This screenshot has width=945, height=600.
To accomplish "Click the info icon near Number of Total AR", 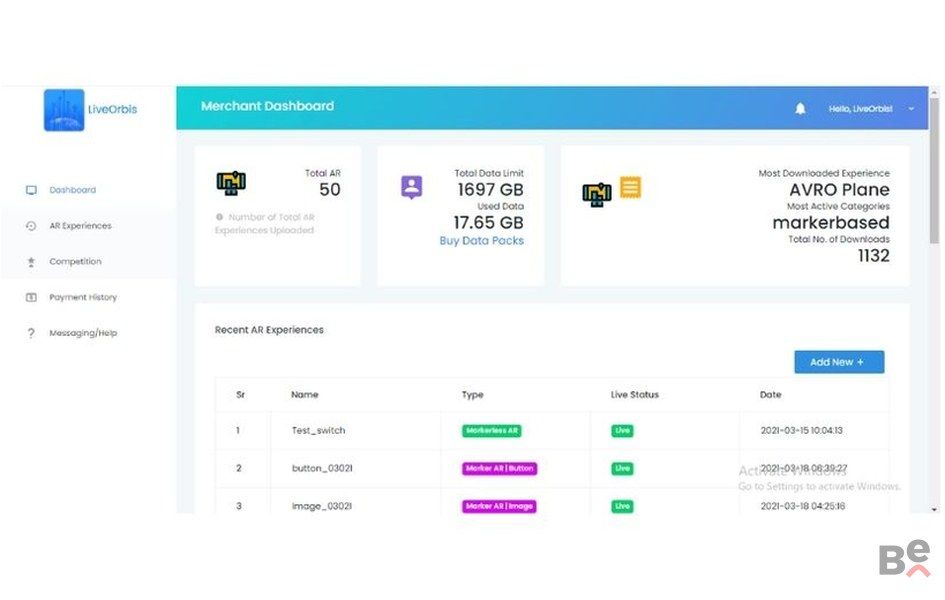I will tap(219, 217).
